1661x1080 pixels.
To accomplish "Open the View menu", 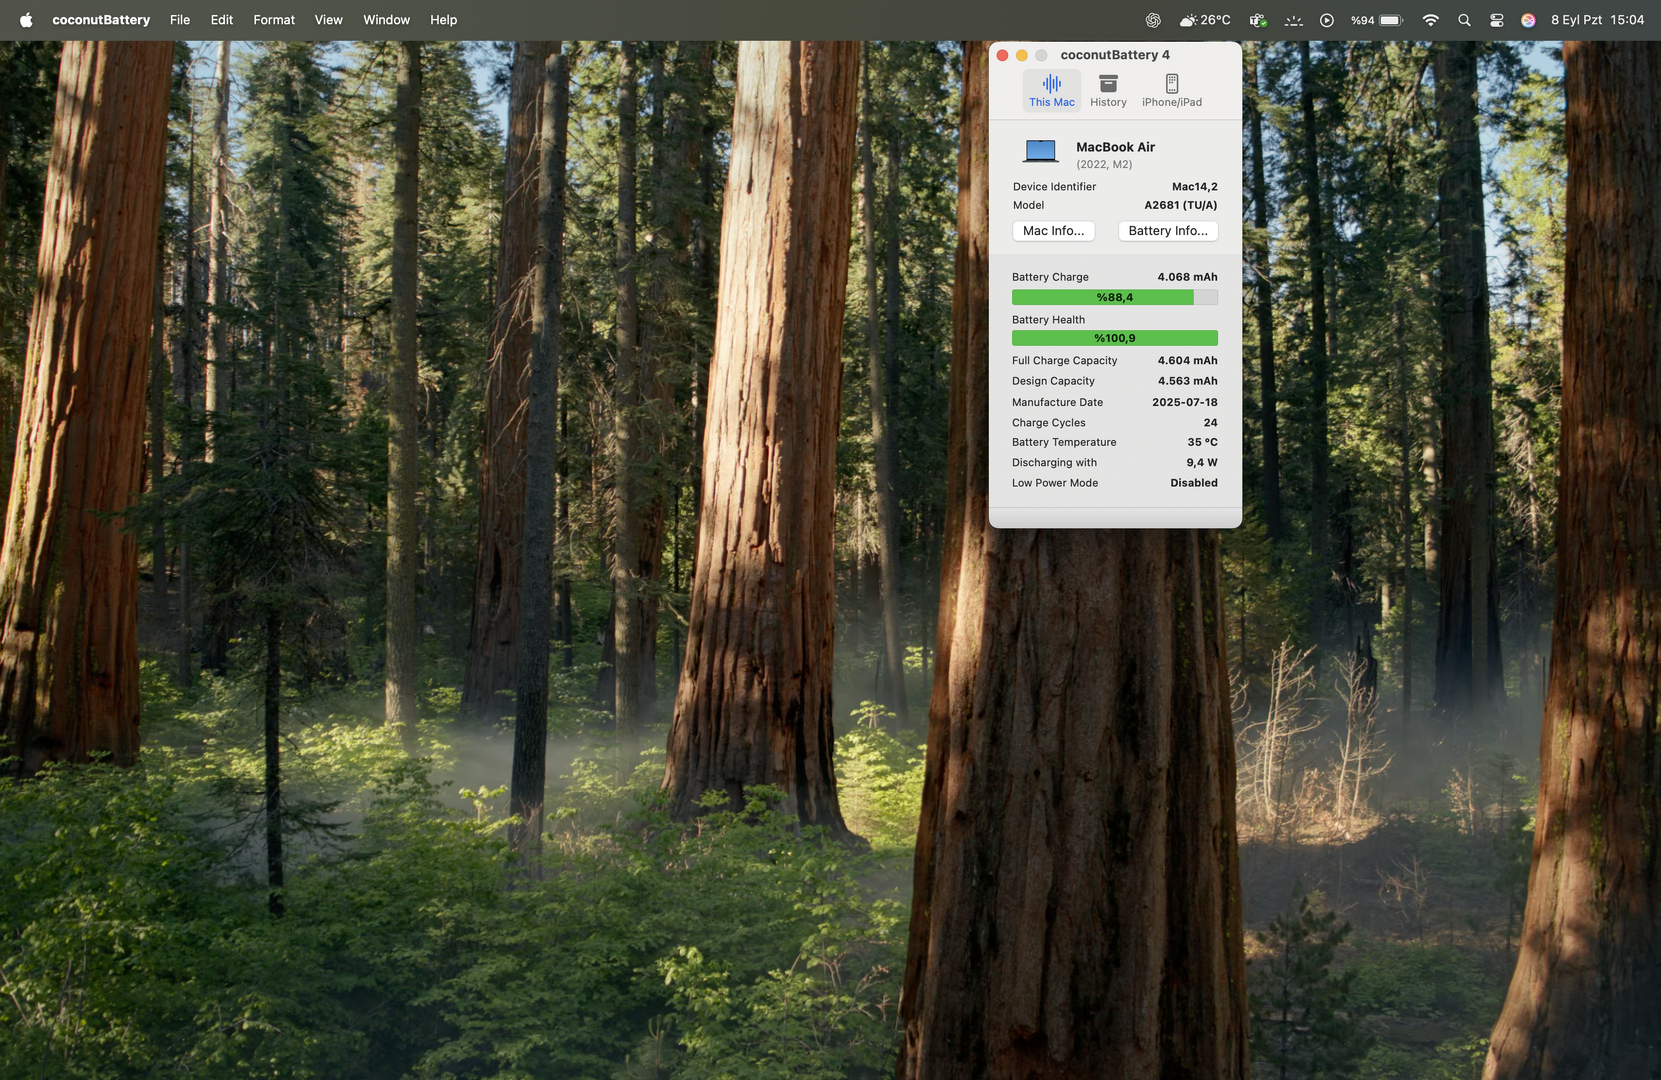I will (x=329, y=20).
